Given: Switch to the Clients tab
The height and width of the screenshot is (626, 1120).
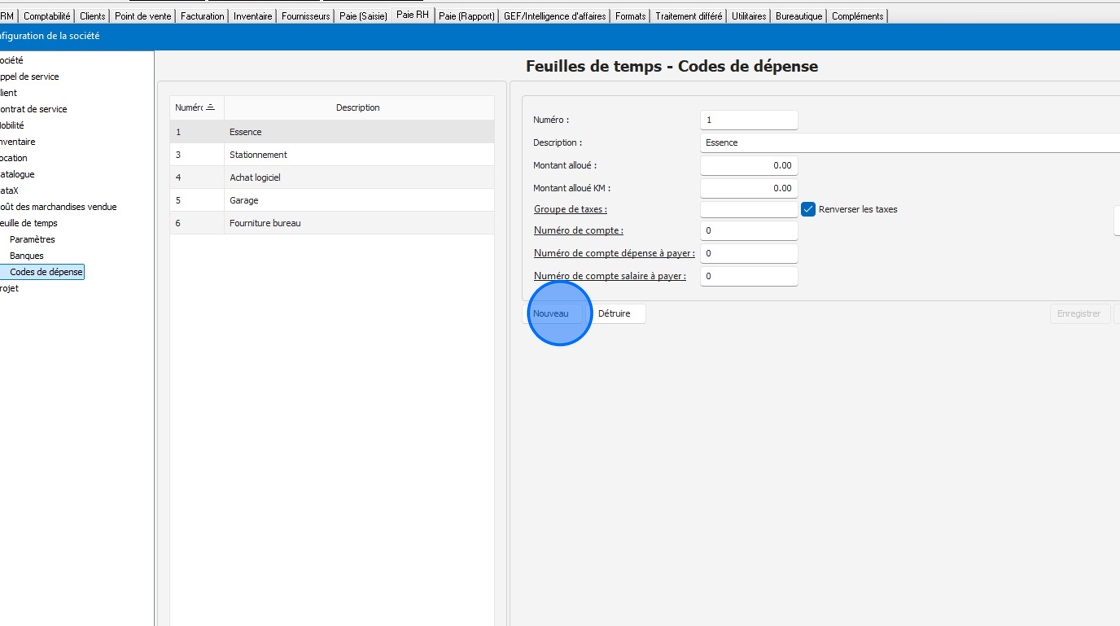Looking at the screenshot, I should (92, 16).
